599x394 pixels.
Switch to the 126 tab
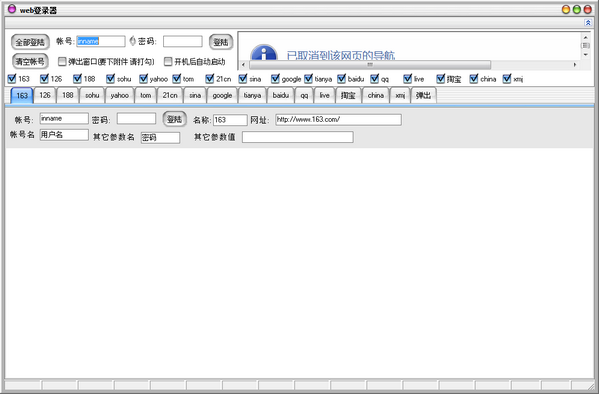[45, 95]
